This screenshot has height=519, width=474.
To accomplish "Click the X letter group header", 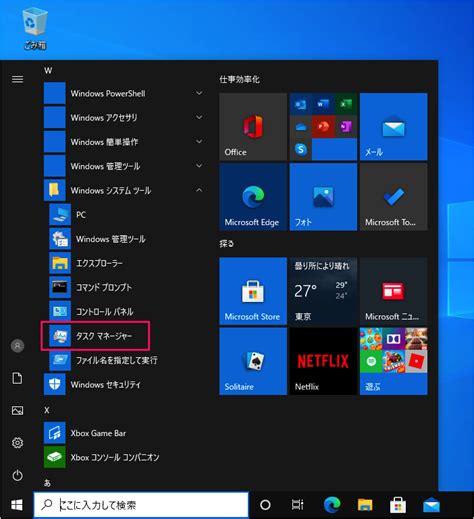I will point(47,410).
